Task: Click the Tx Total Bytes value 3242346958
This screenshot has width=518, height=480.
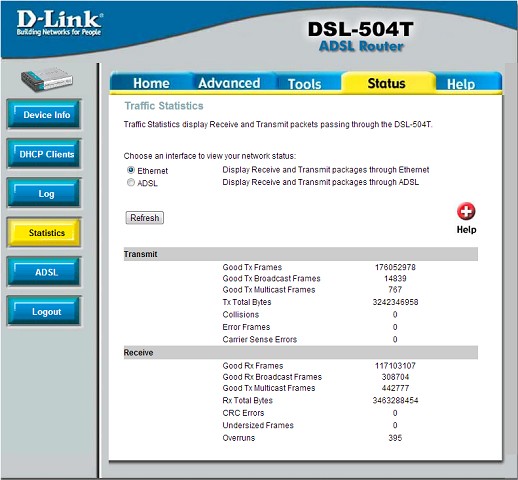Action: click(395, 302)
